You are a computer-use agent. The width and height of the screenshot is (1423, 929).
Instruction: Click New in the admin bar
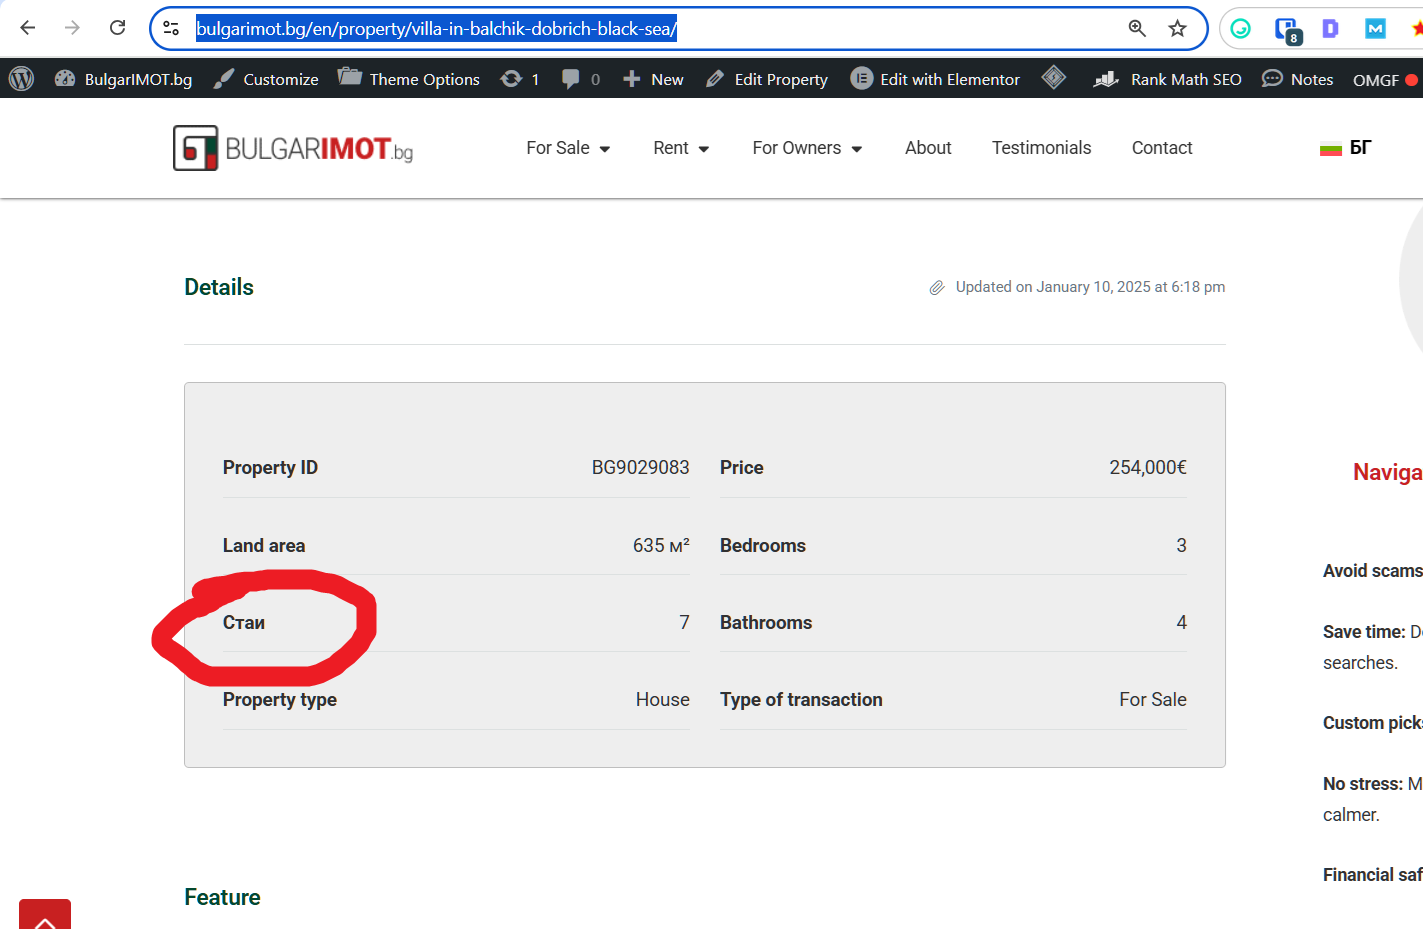pyautogui.click(x=653, y=79)
